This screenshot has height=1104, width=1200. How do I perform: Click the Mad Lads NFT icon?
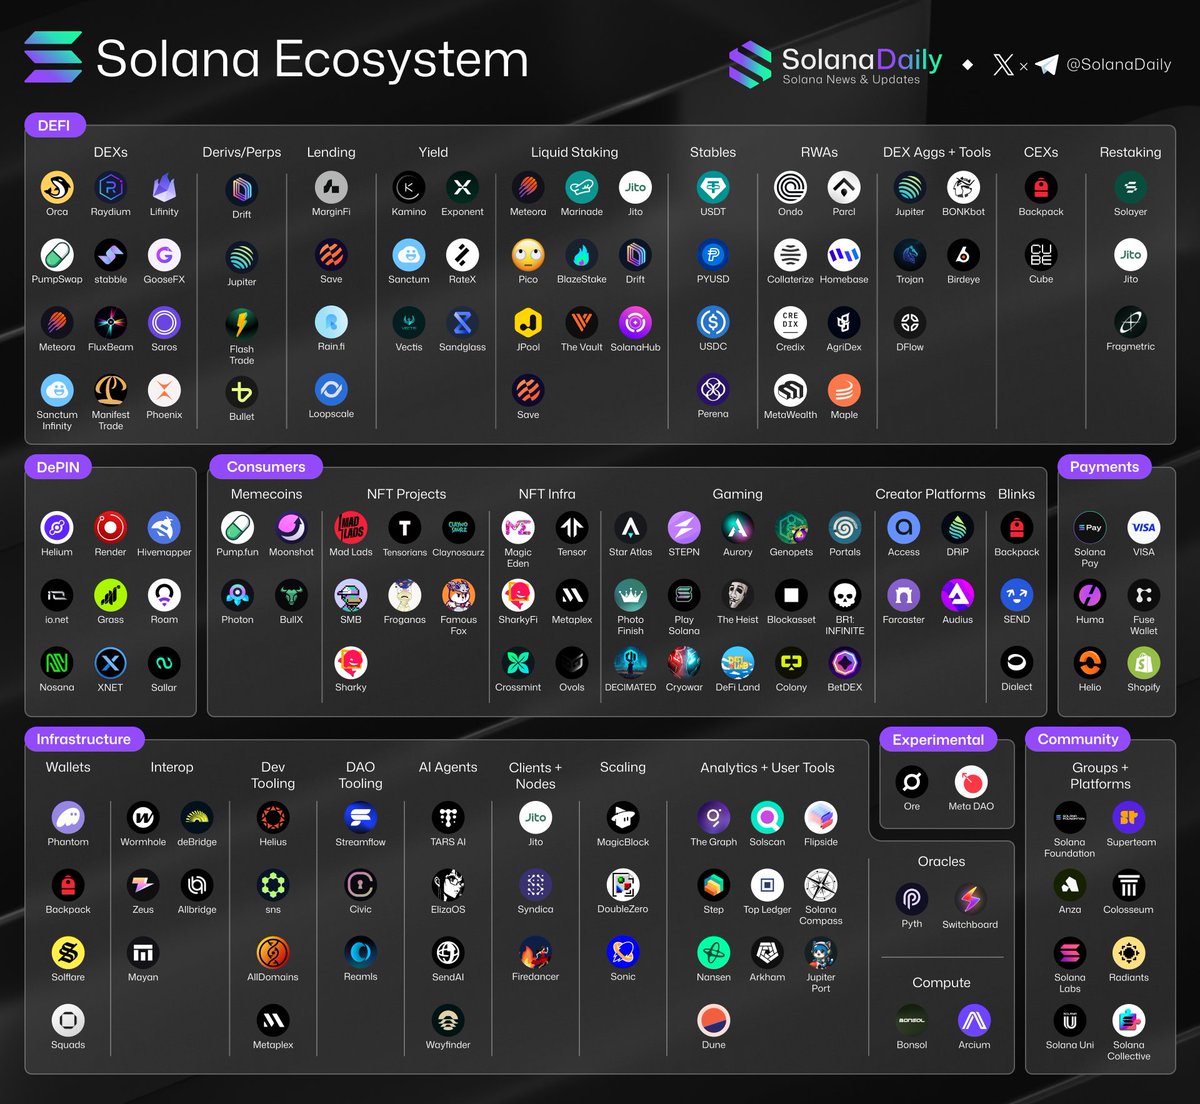[350, 527]
